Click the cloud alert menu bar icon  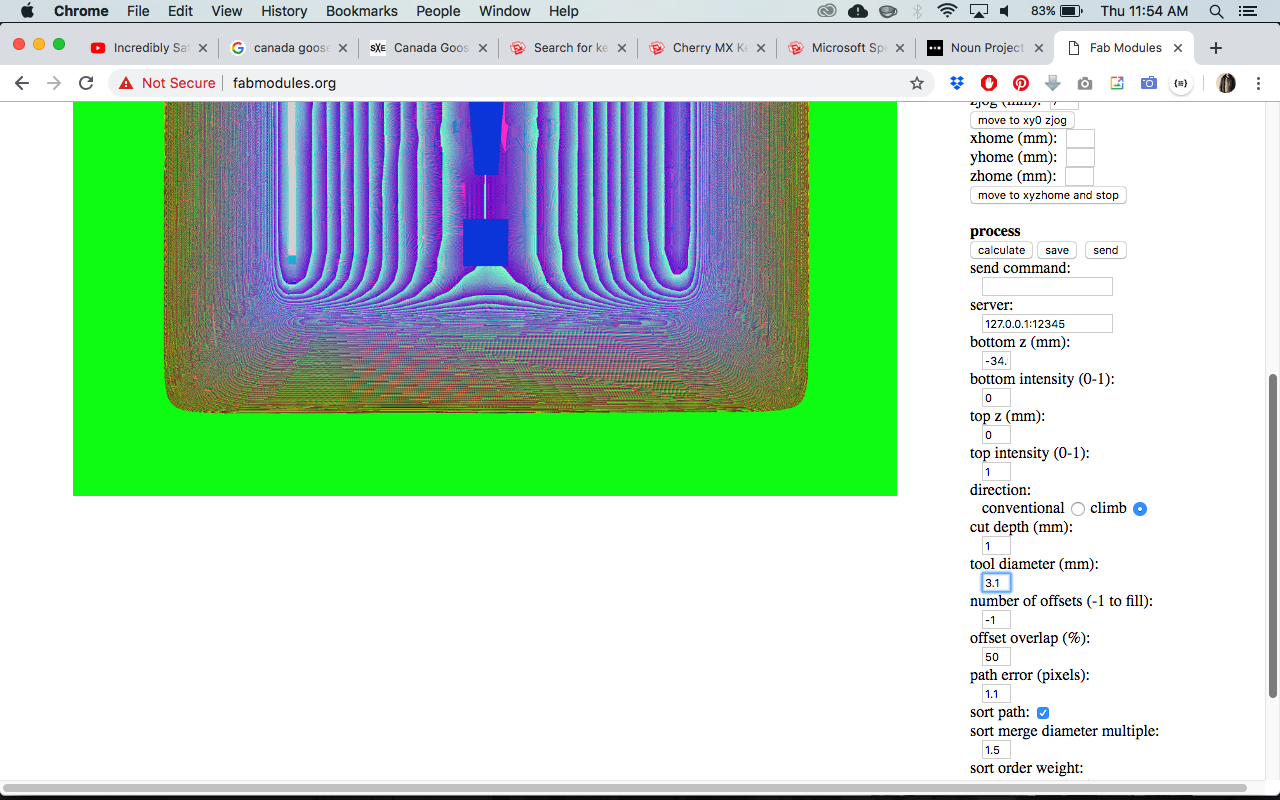coord(857,11)
